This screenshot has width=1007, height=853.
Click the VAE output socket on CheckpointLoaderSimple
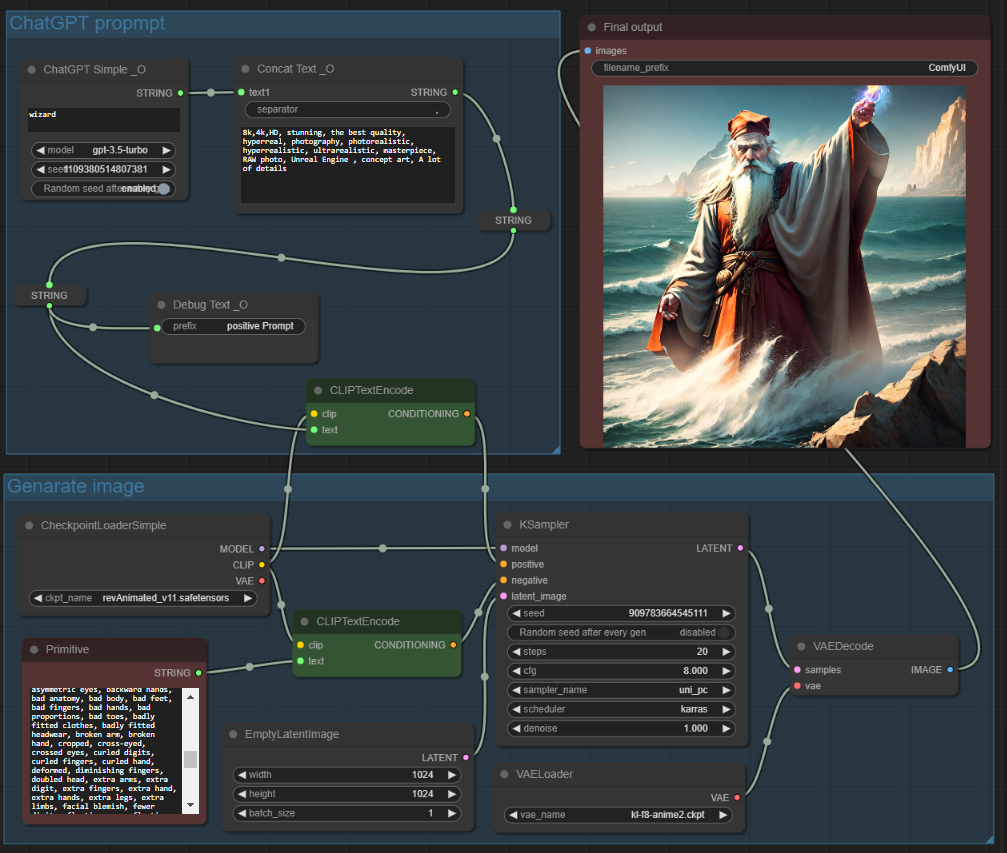pos(261,581)
